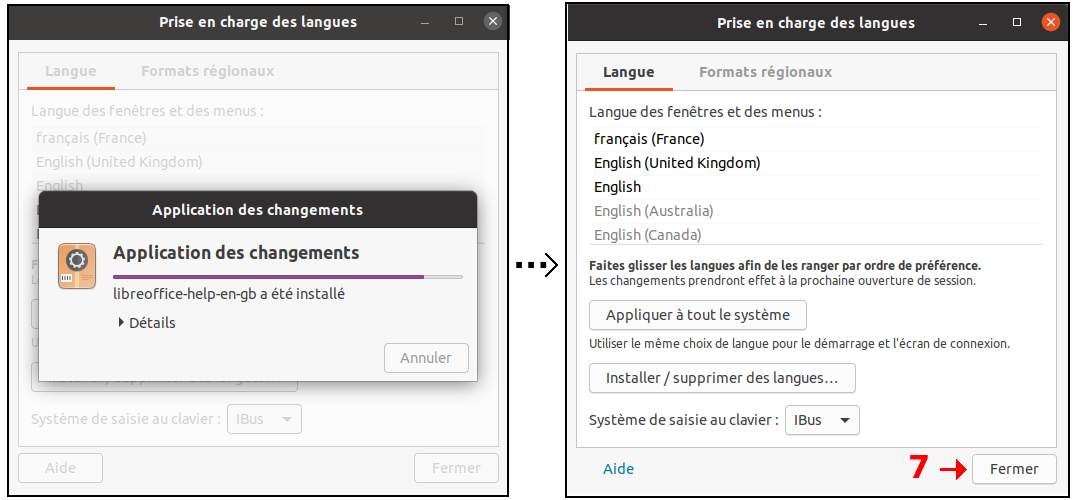The image size is (1077, 500).
Task: Open the dimmed IBus dropdown in the left window
Action: 264,418
